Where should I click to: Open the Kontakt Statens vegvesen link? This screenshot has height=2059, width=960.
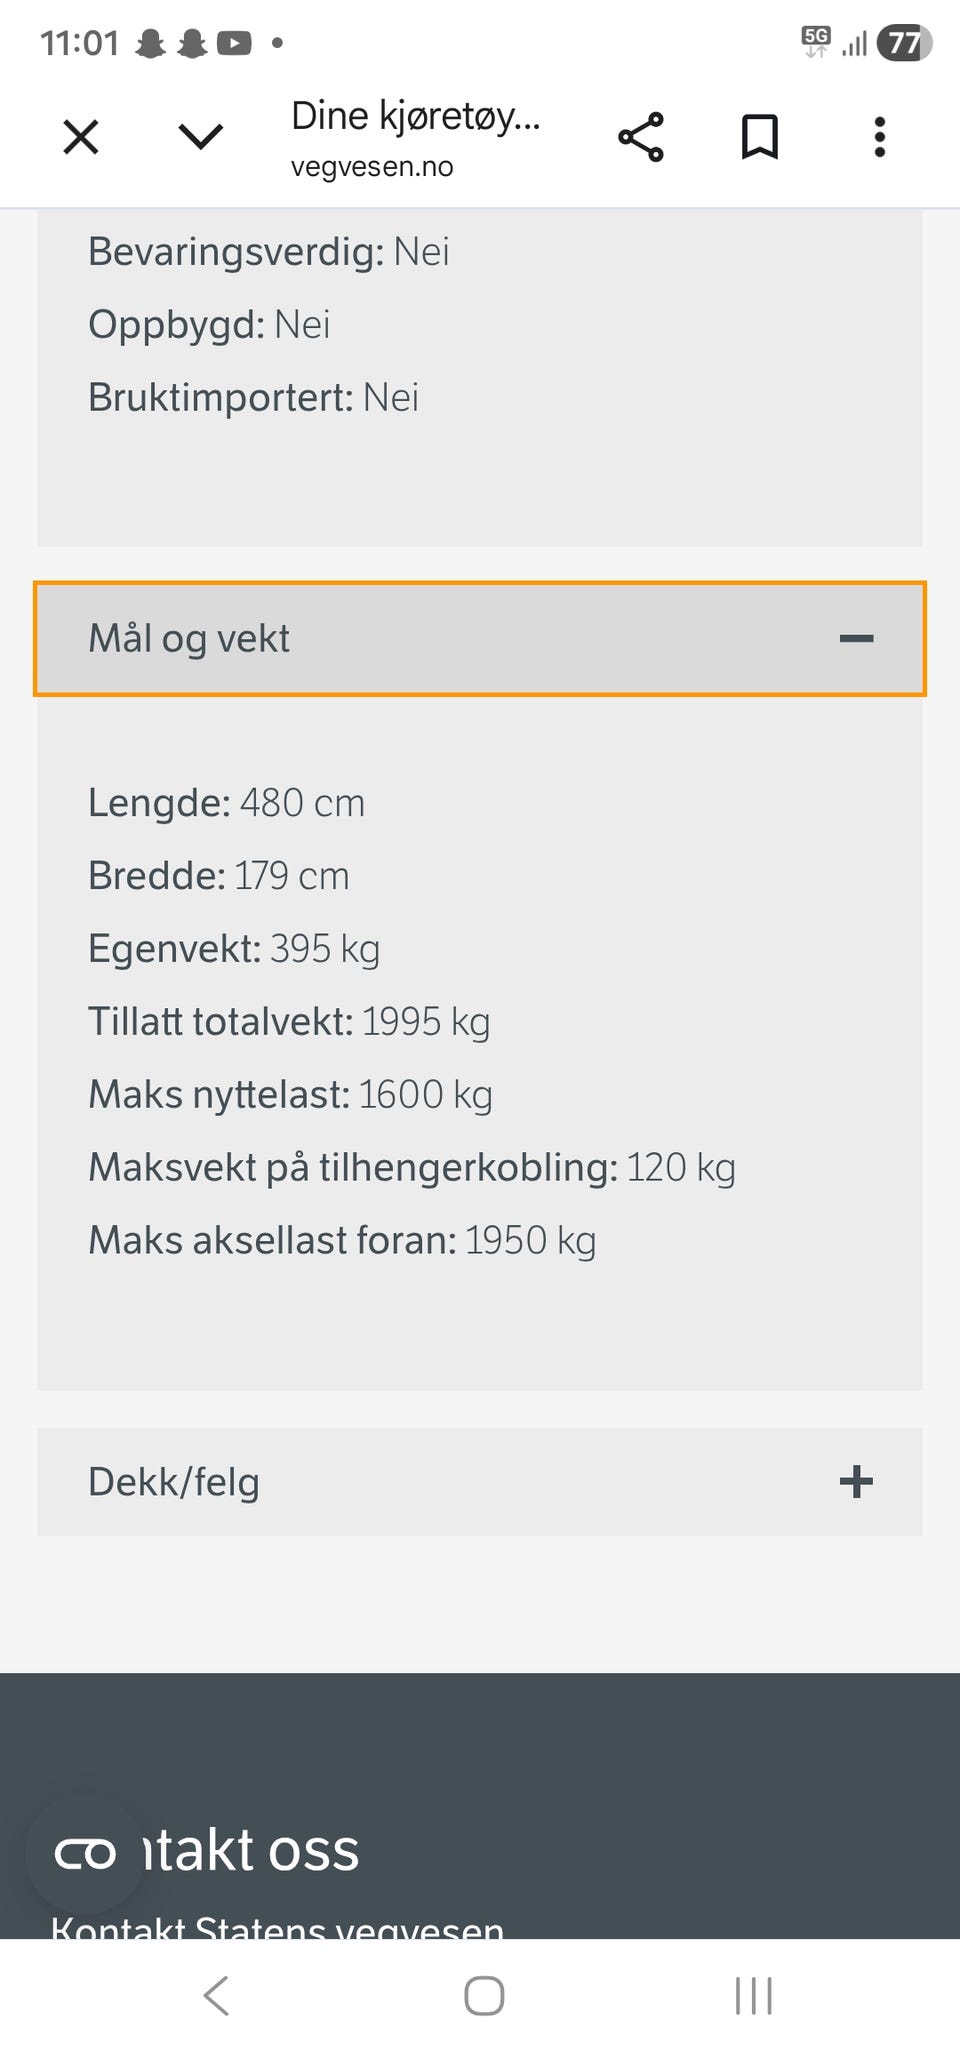(277, 1928)
